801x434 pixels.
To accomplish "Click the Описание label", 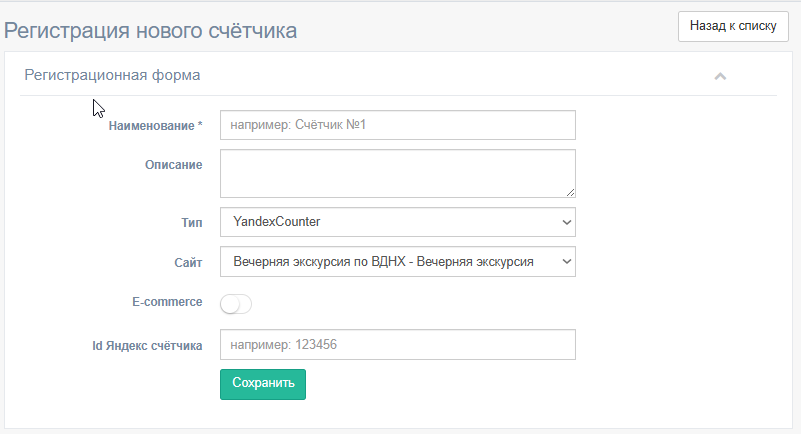I will click(x=174, y=165).
